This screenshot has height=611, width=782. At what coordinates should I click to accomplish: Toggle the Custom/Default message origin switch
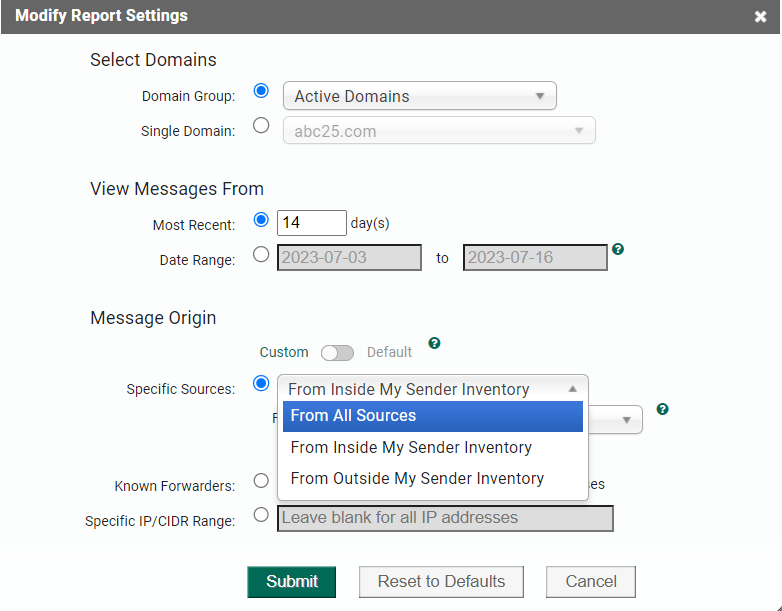[x=337, y=353]
